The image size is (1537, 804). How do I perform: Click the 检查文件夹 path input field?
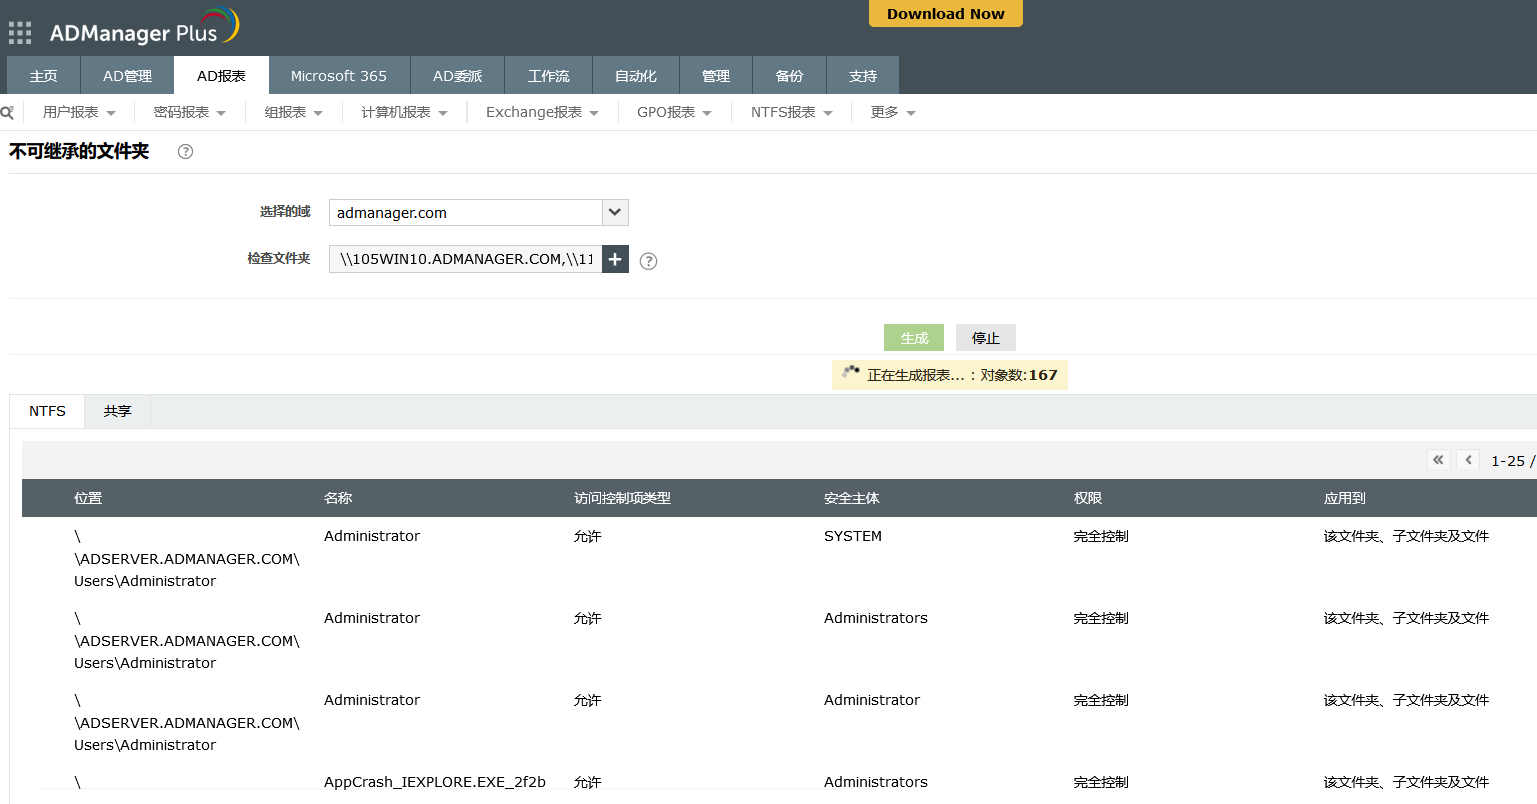(465, 259)
